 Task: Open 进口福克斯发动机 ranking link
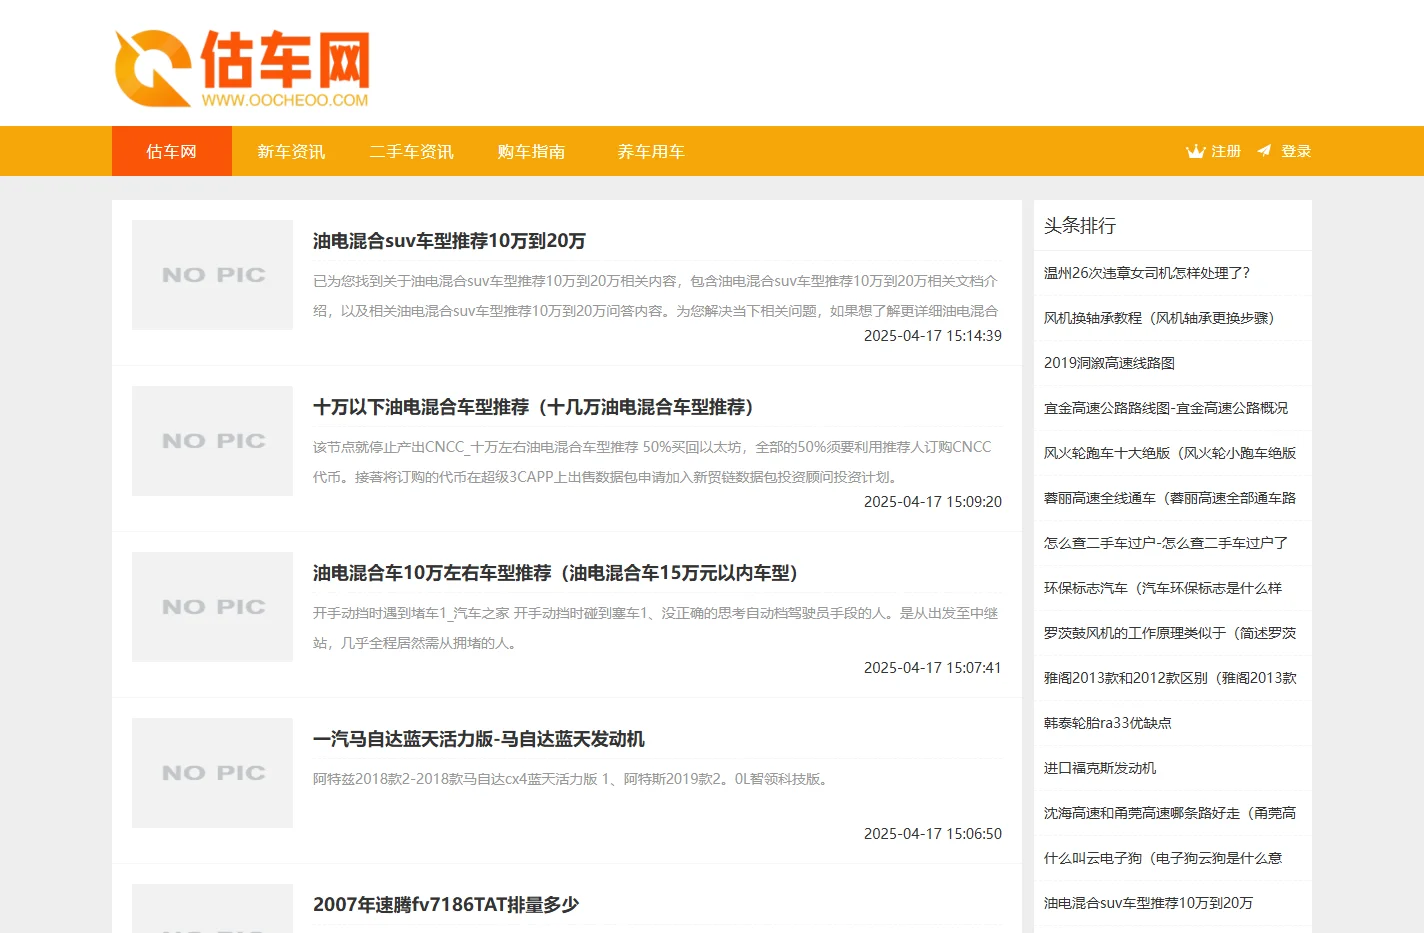click(1100, 768)
